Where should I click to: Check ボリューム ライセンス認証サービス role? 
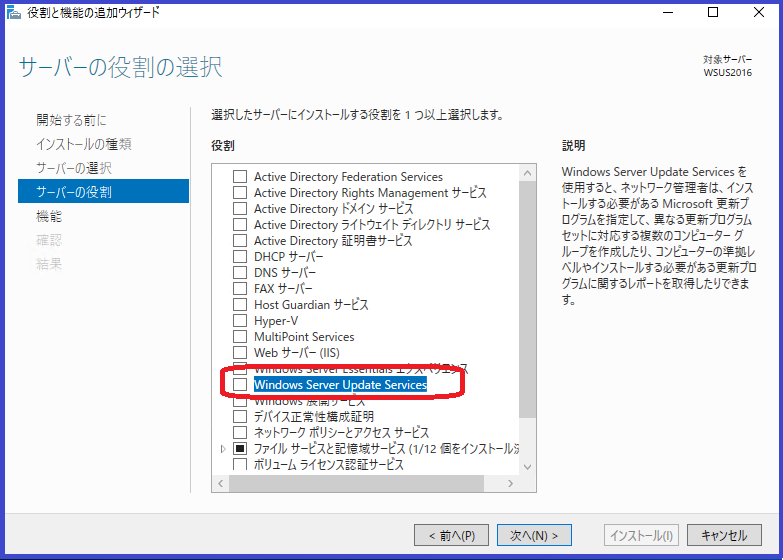tap(240, 464)
